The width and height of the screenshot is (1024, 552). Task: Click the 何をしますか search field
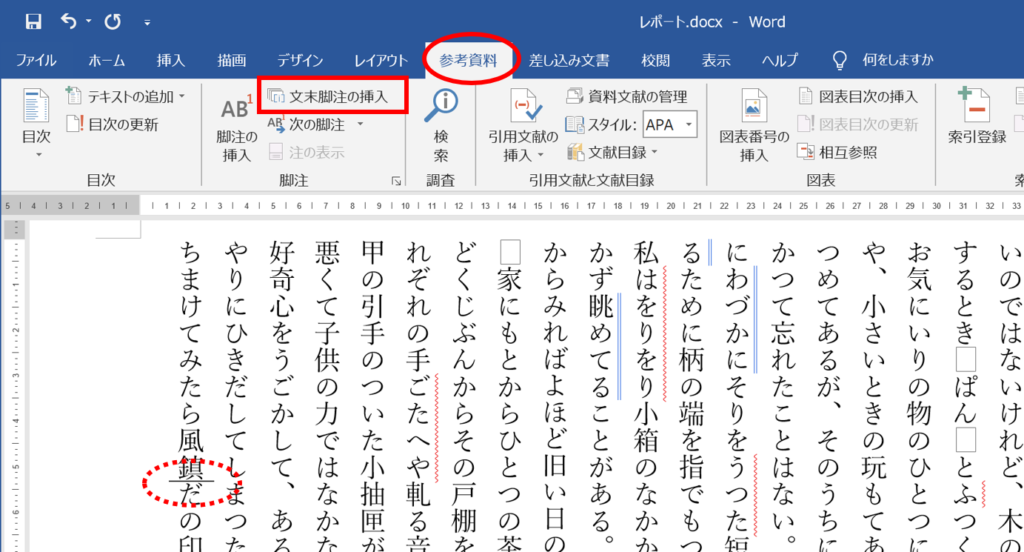coord(897,60)
